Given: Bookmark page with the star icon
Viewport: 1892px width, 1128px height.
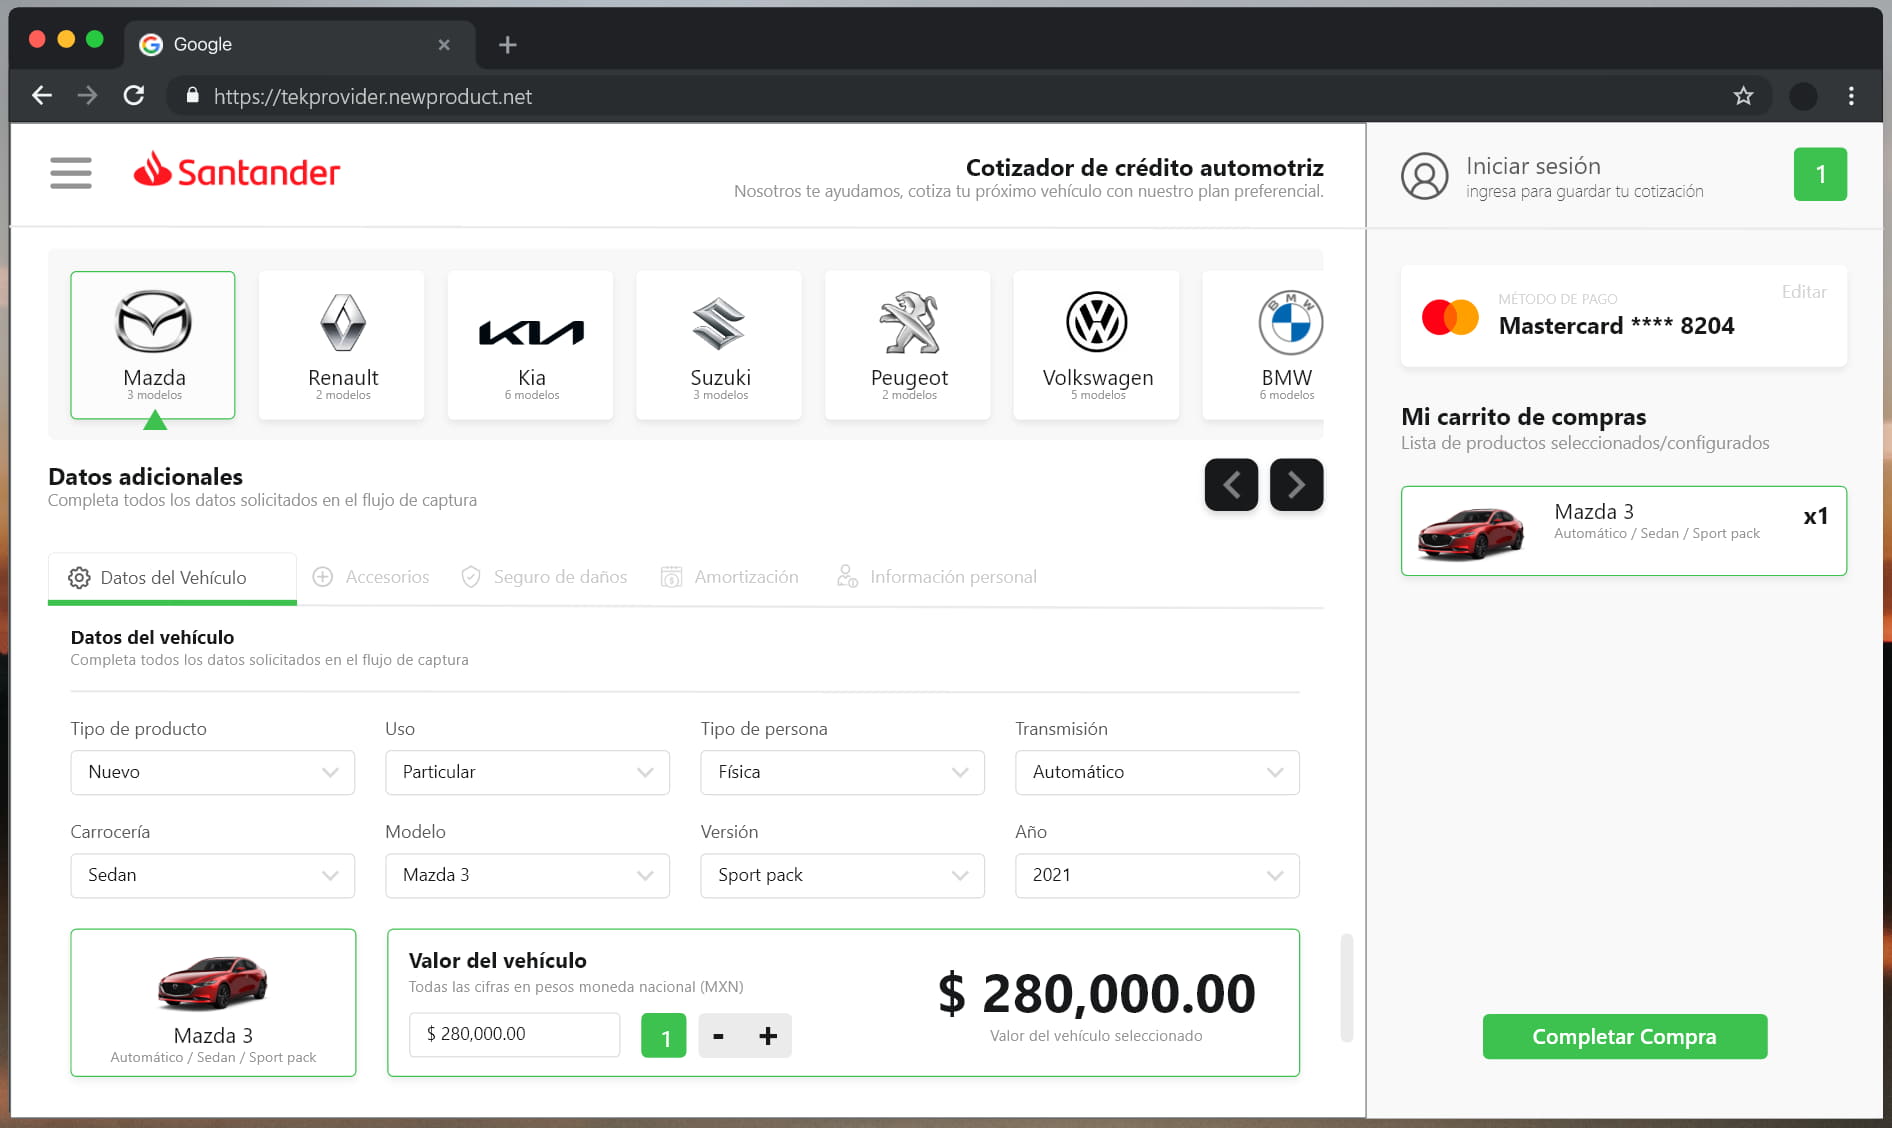Looking at the screenshot, I should point(1743,96).
